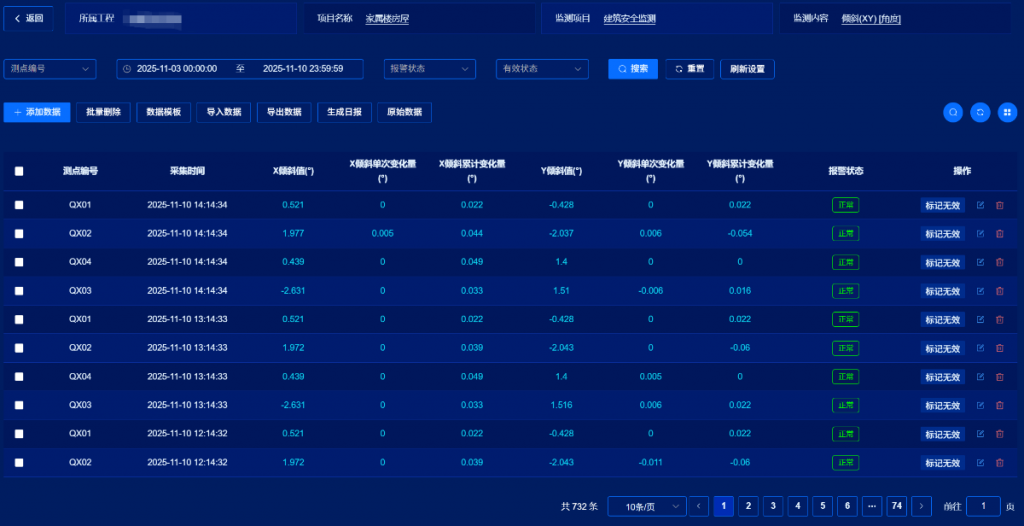
Task: Click edit icon for QX04 13:14:33 row
Action: coord(980,376)
